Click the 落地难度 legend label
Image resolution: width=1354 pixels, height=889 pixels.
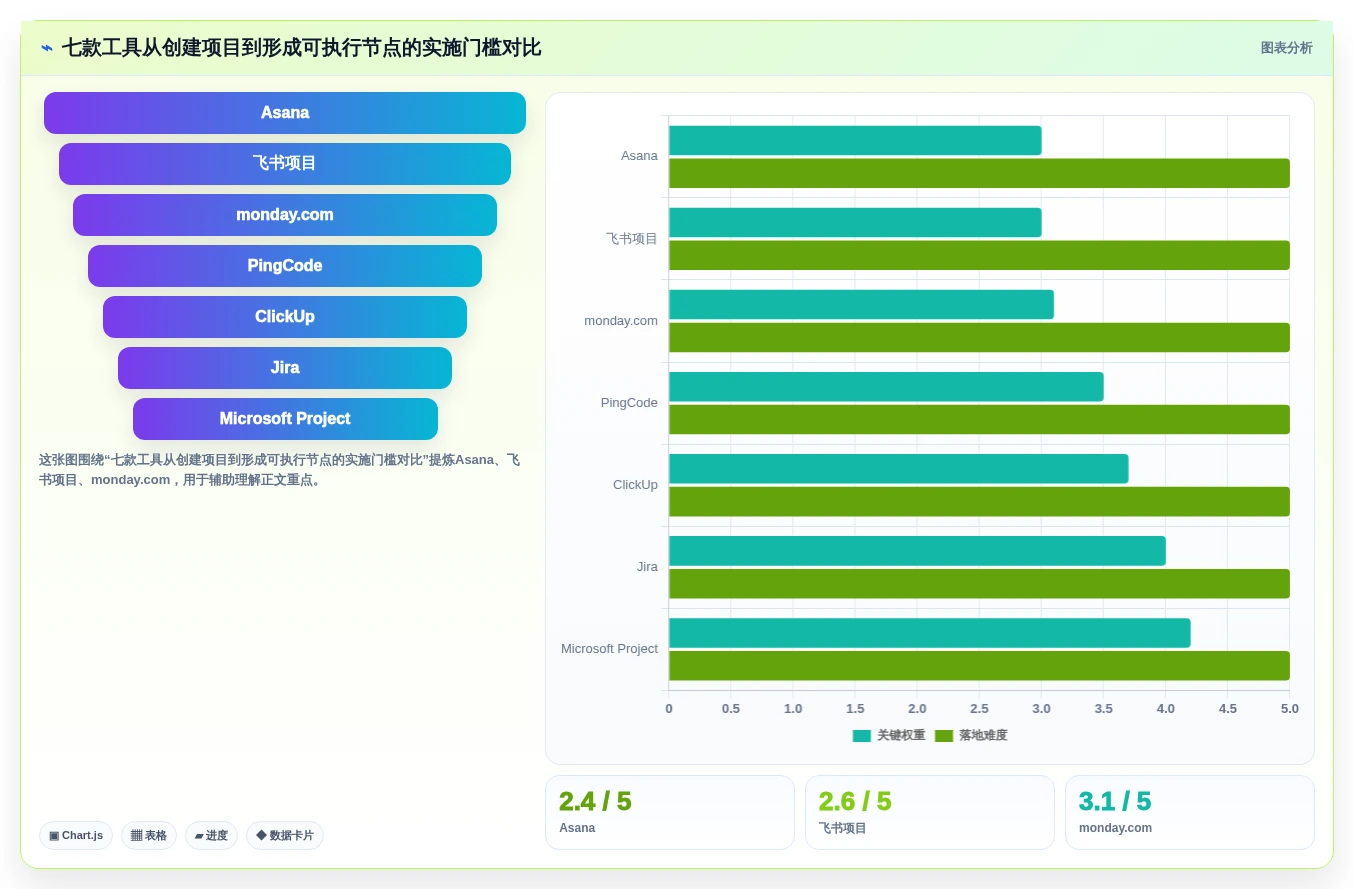(x=983, y=736)
